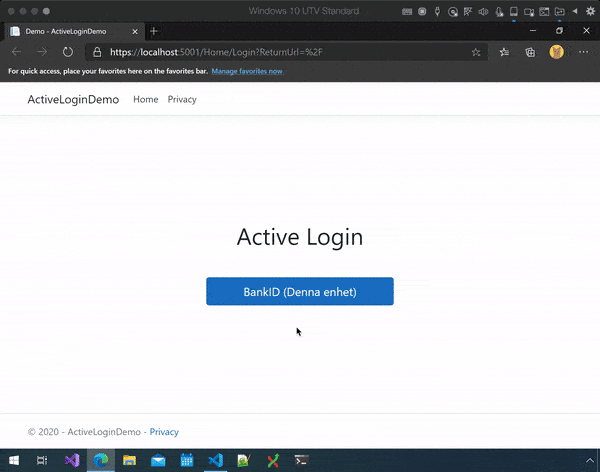Screen dimensions: 600x472
Task: Click the address bar URL field
Action: (280, 52)
